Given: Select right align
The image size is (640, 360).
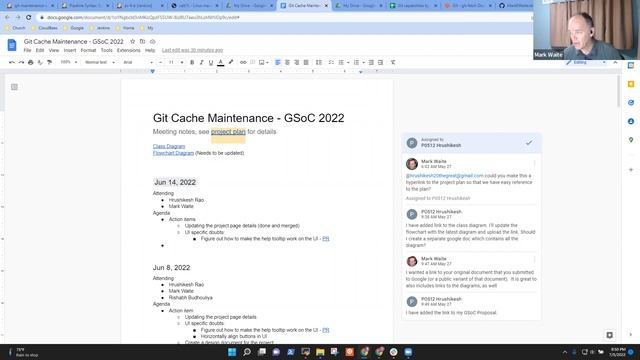Looking at the screenshot, I should point(296,62).
